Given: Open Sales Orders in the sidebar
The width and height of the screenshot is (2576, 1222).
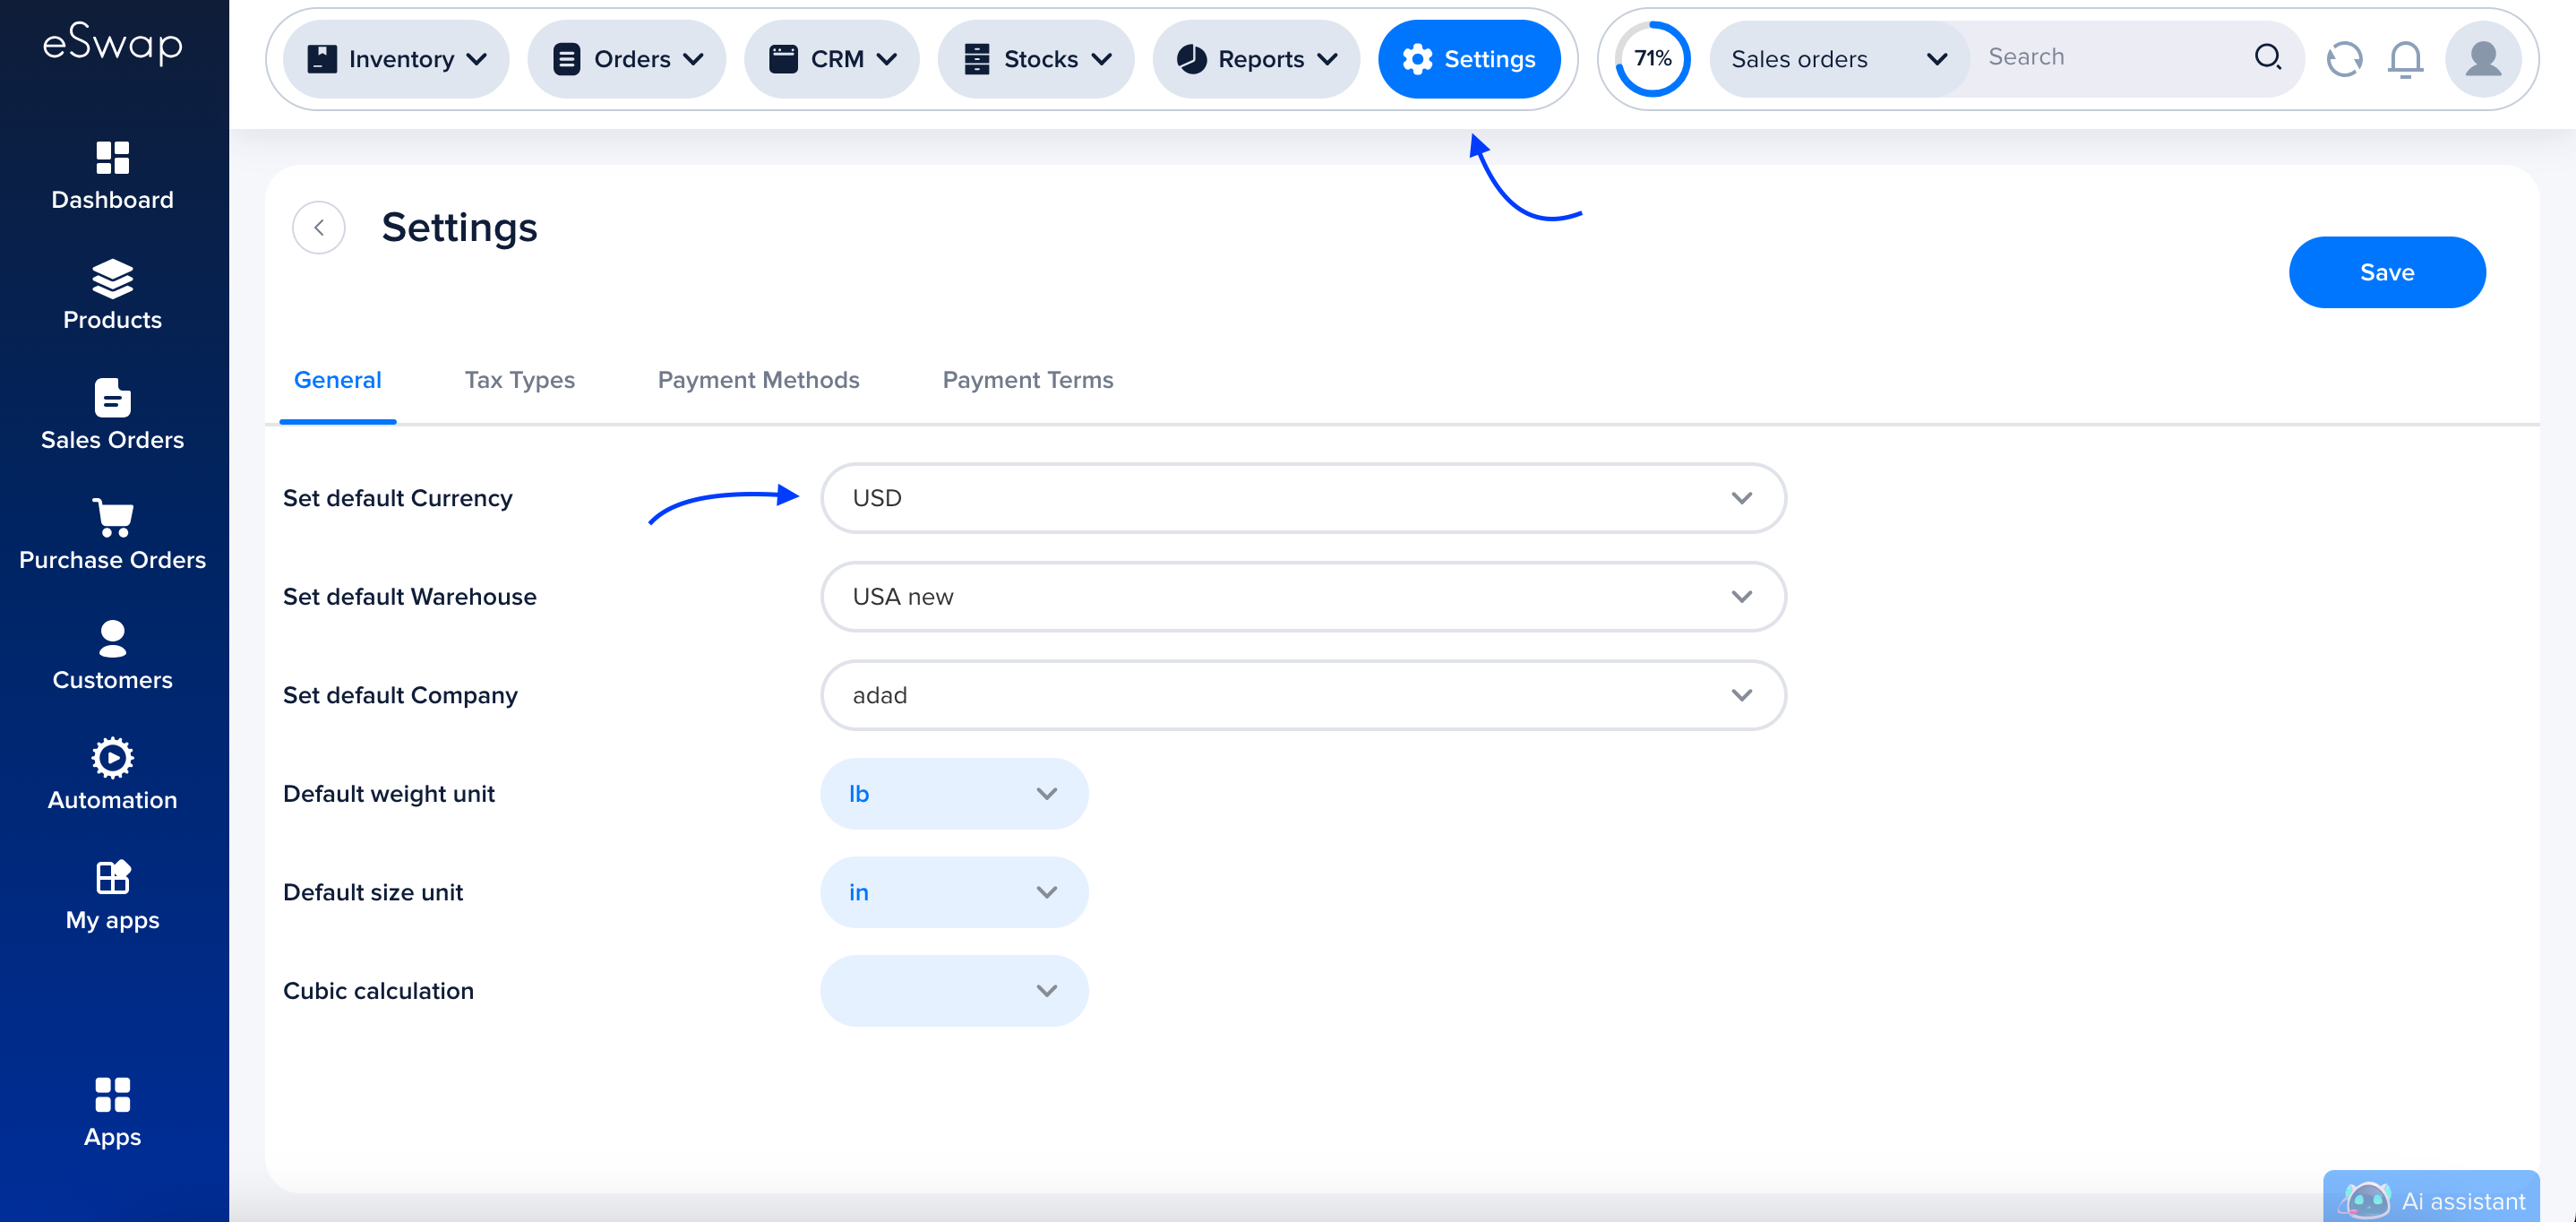Looking at the screenshot, I should [x=112, y=416].
